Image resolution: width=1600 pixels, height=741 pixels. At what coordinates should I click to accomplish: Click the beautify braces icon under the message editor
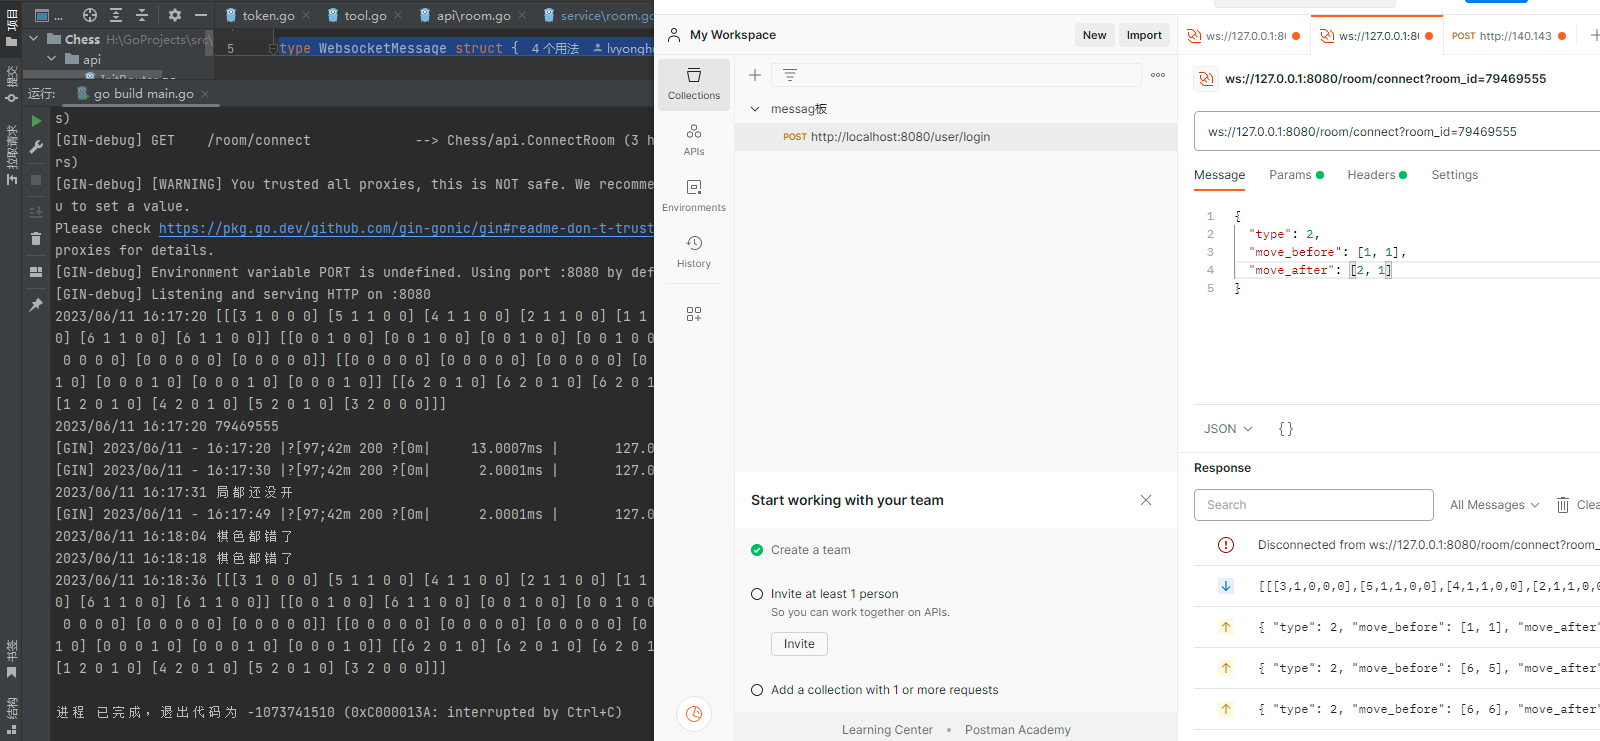coord(1286,429)
